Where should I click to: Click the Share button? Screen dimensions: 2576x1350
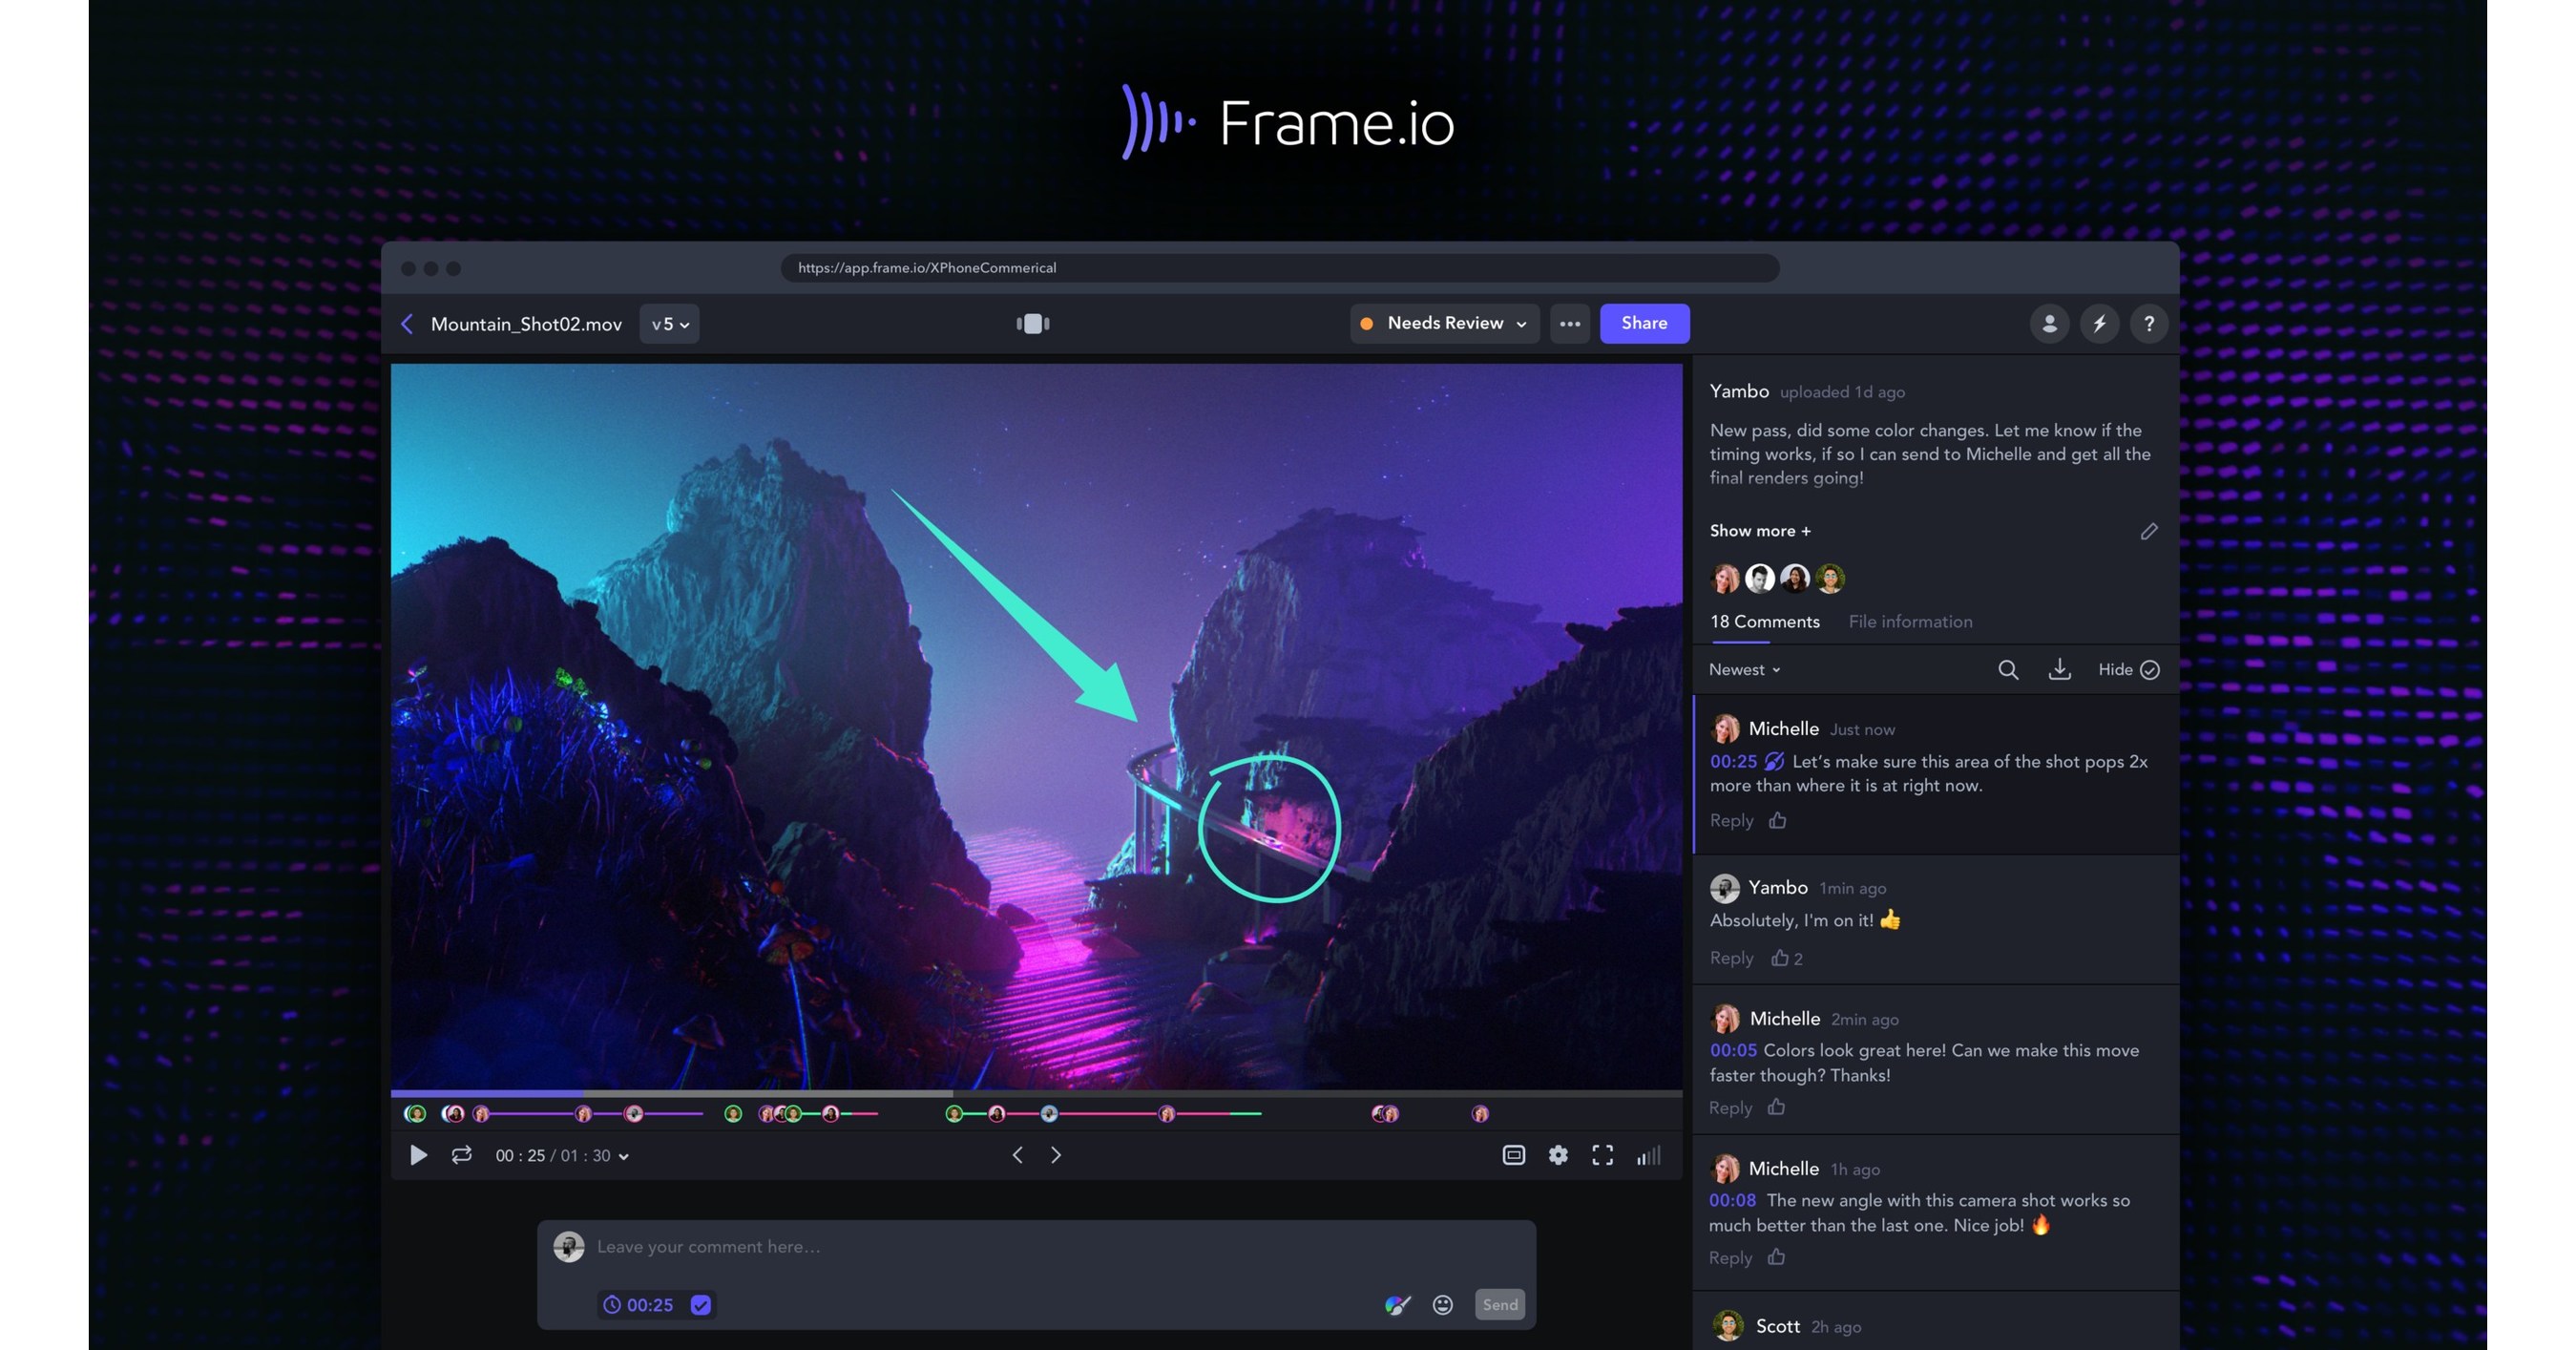[x=1644, y=323]
